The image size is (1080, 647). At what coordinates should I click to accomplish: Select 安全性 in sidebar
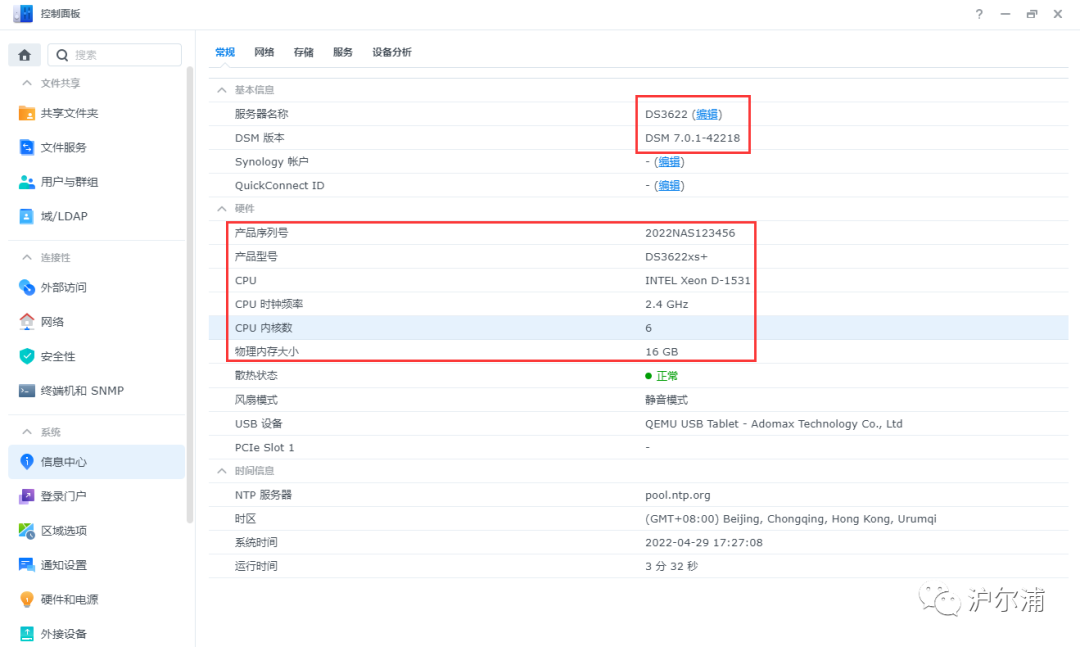[66, 356]
